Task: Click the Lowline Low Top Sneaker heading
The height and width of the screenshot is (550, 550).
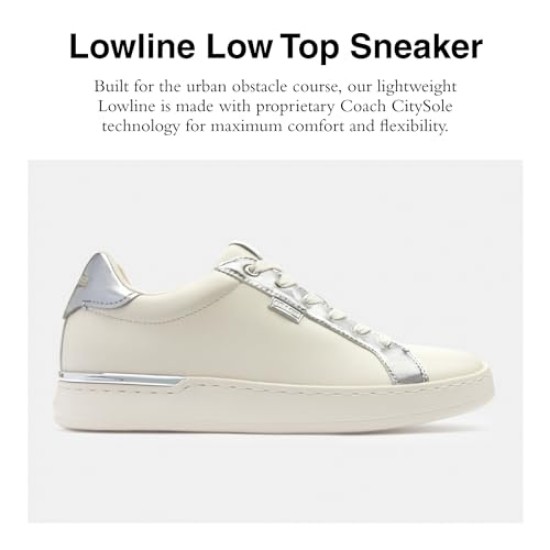Action: [x=276, y=46]
